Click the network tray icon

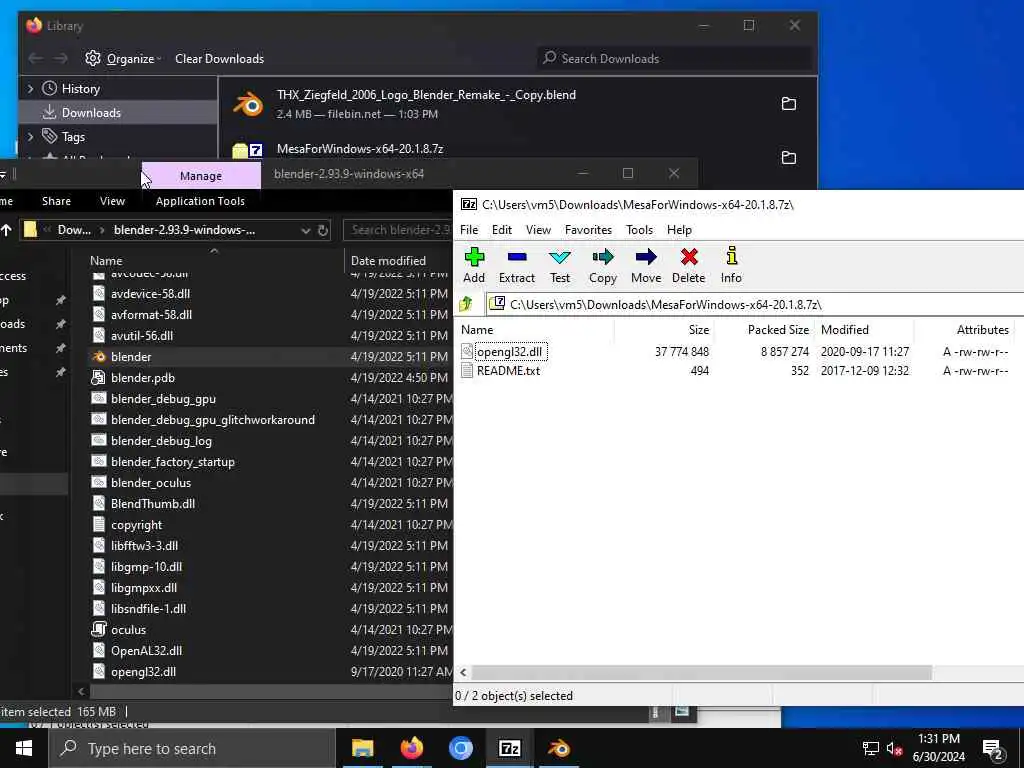[871, 749]
